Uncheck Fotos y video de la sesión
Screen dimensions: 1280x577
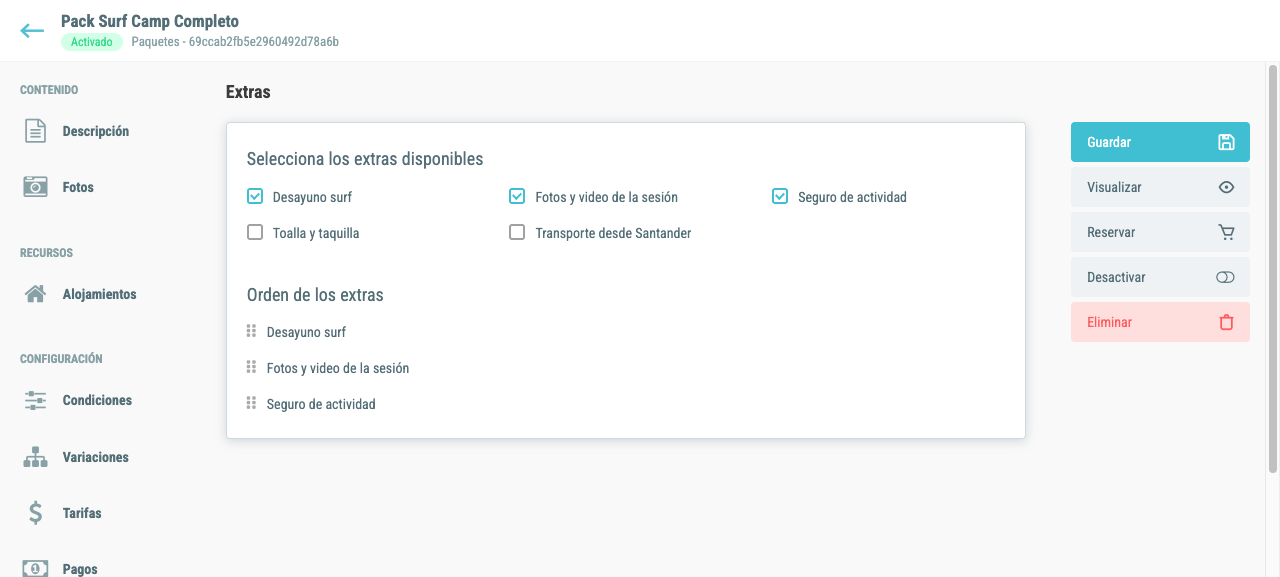[517, 197]
